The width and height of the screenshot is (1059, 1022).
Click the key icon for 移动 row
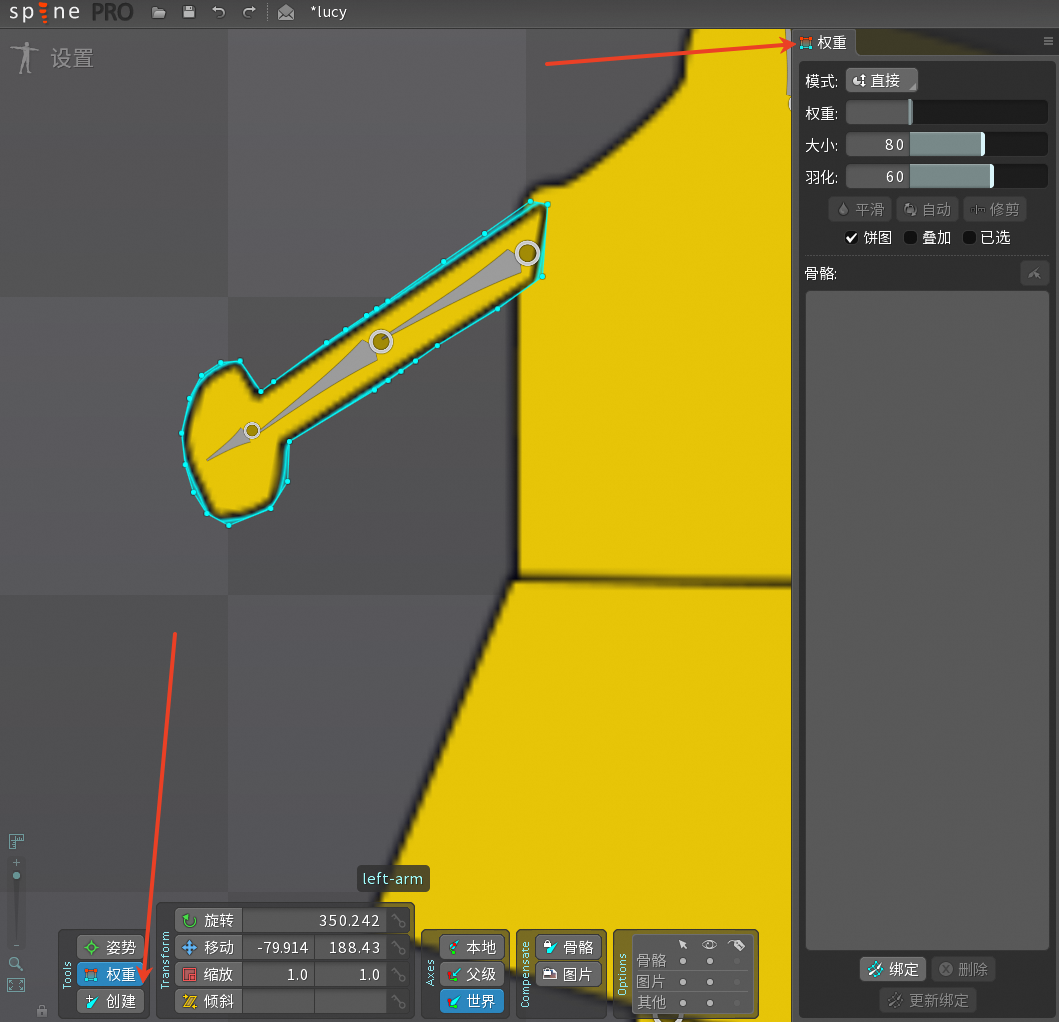[399, 947]
